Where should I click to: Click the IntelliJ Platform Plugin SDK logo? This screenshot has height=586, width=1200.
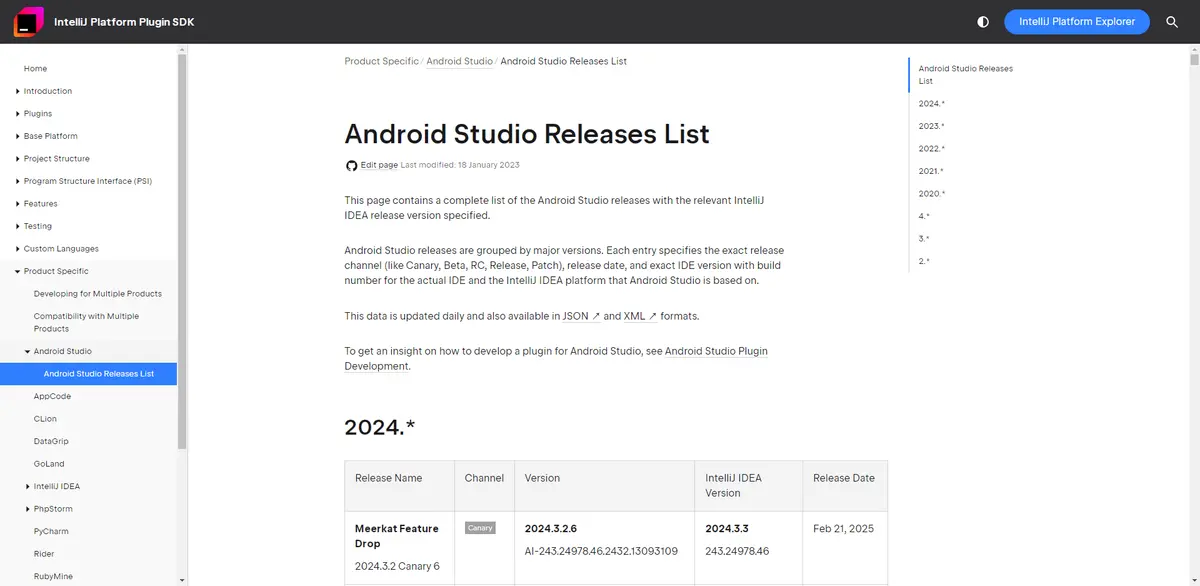(28, 21)
